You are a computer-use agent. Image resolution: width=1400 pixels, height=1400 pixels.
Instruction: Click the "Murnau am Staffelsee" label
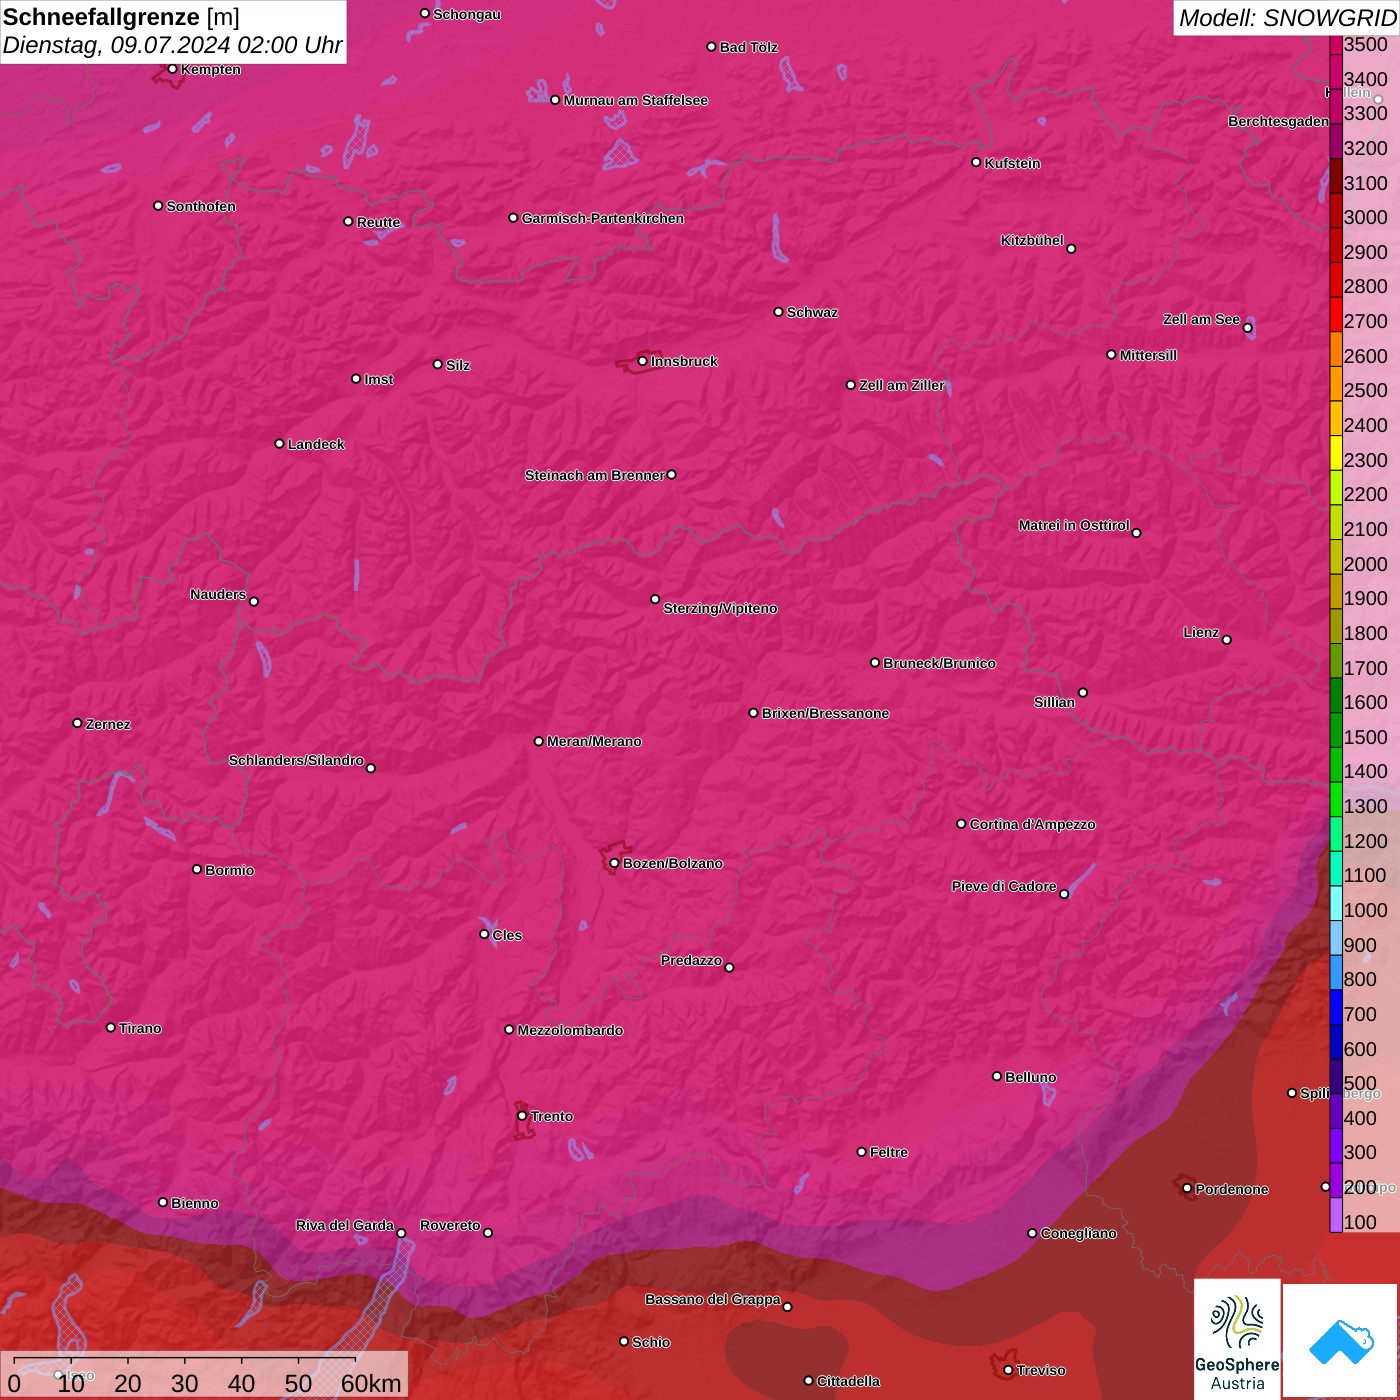click(x=636, y=100)
